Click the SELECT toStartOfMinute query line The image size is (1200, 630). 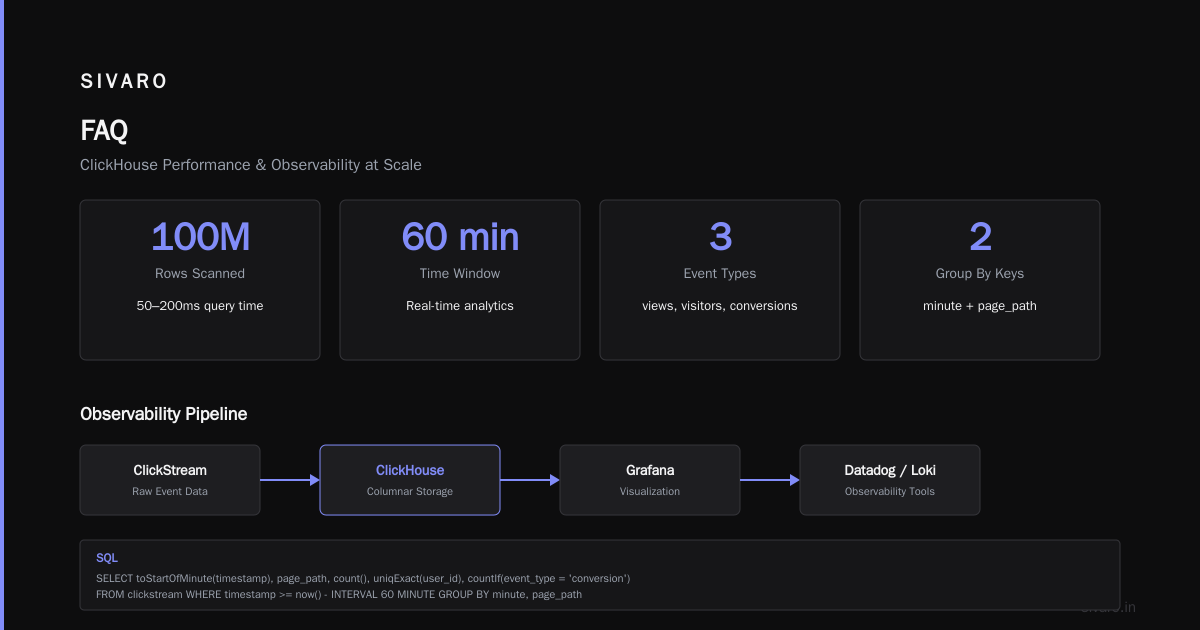click(x=363, y=578)
